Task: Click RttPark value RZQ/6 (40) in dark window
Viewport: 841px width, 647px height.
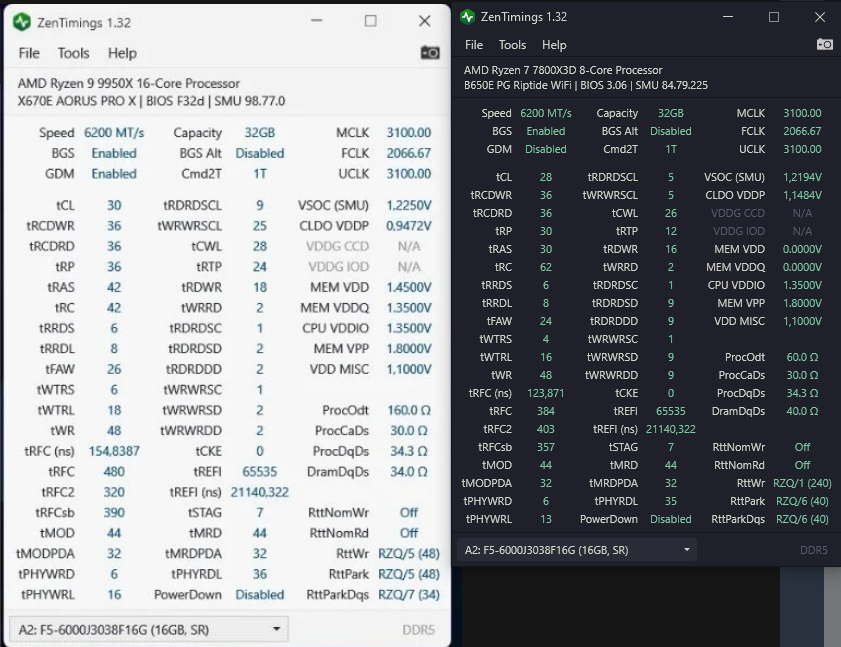Action: 802,501
